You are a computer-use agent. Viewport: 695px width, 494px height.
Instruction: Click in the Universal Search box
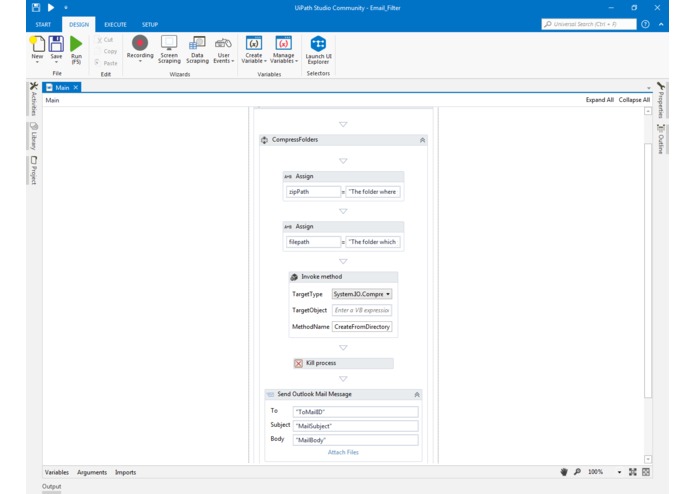(x=589, y=24)
